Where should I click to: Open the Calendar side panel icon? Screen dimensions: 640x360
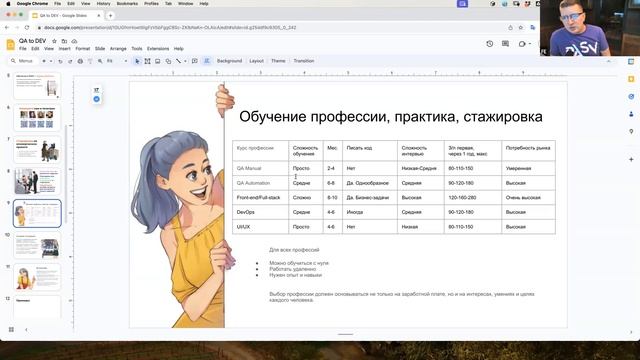coord(631,62)
